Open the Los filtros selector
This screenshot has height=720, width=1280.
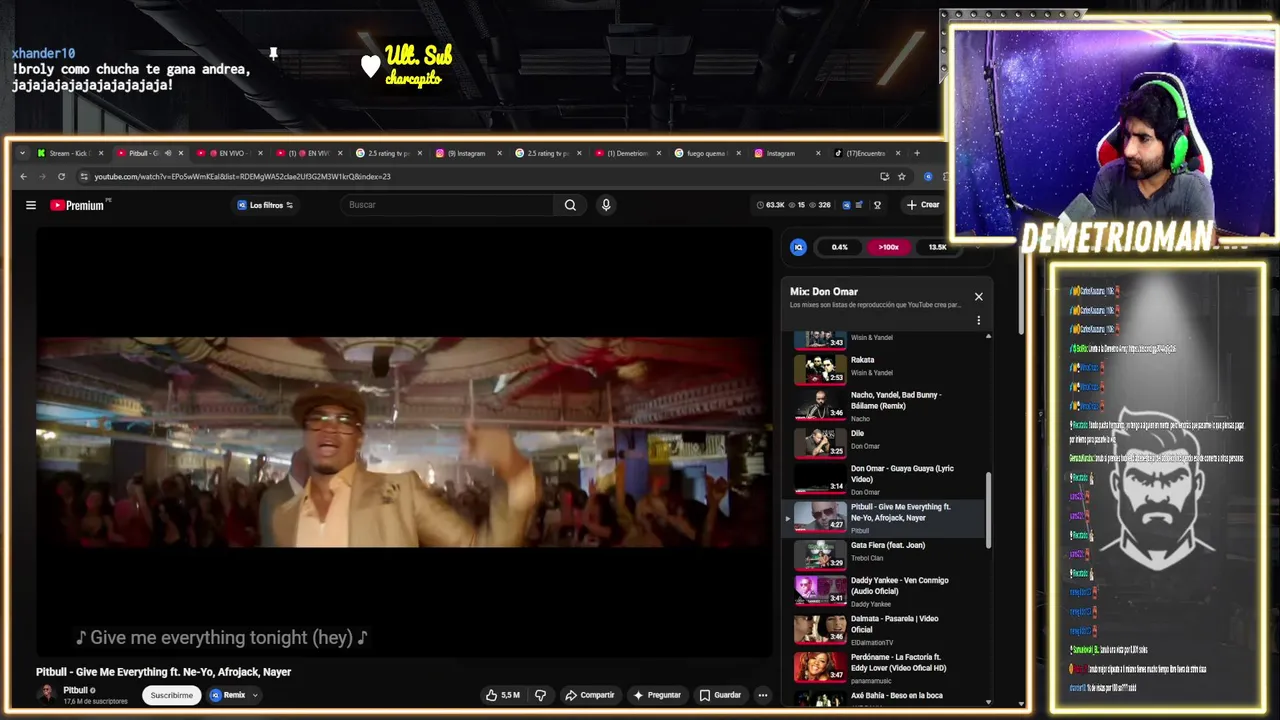[x=265, y=205]
